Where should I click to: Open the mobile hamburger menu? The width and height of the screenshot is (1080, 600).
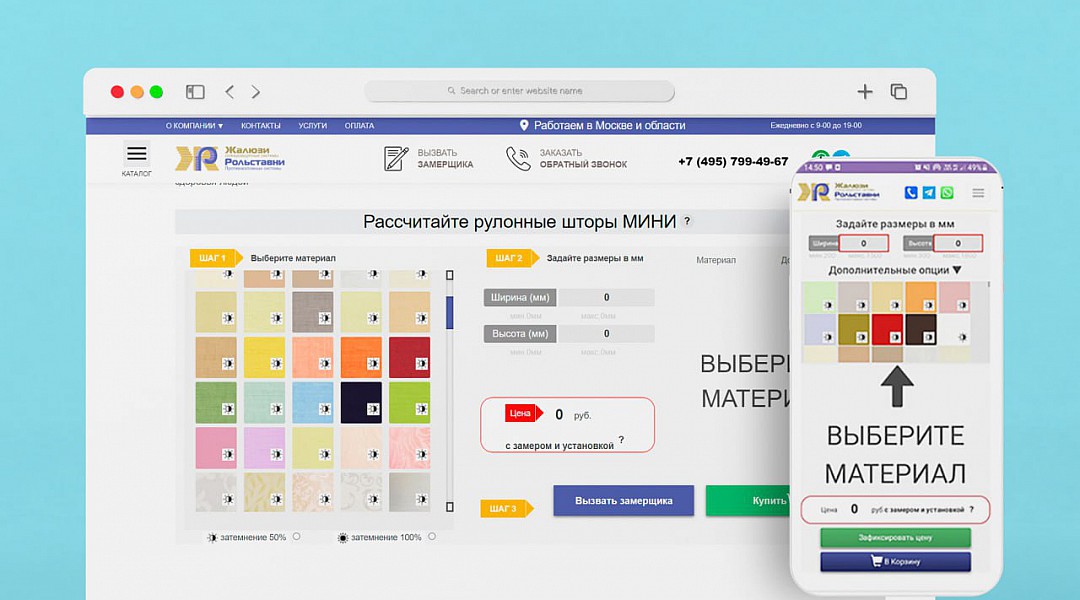tap(978, 193)
